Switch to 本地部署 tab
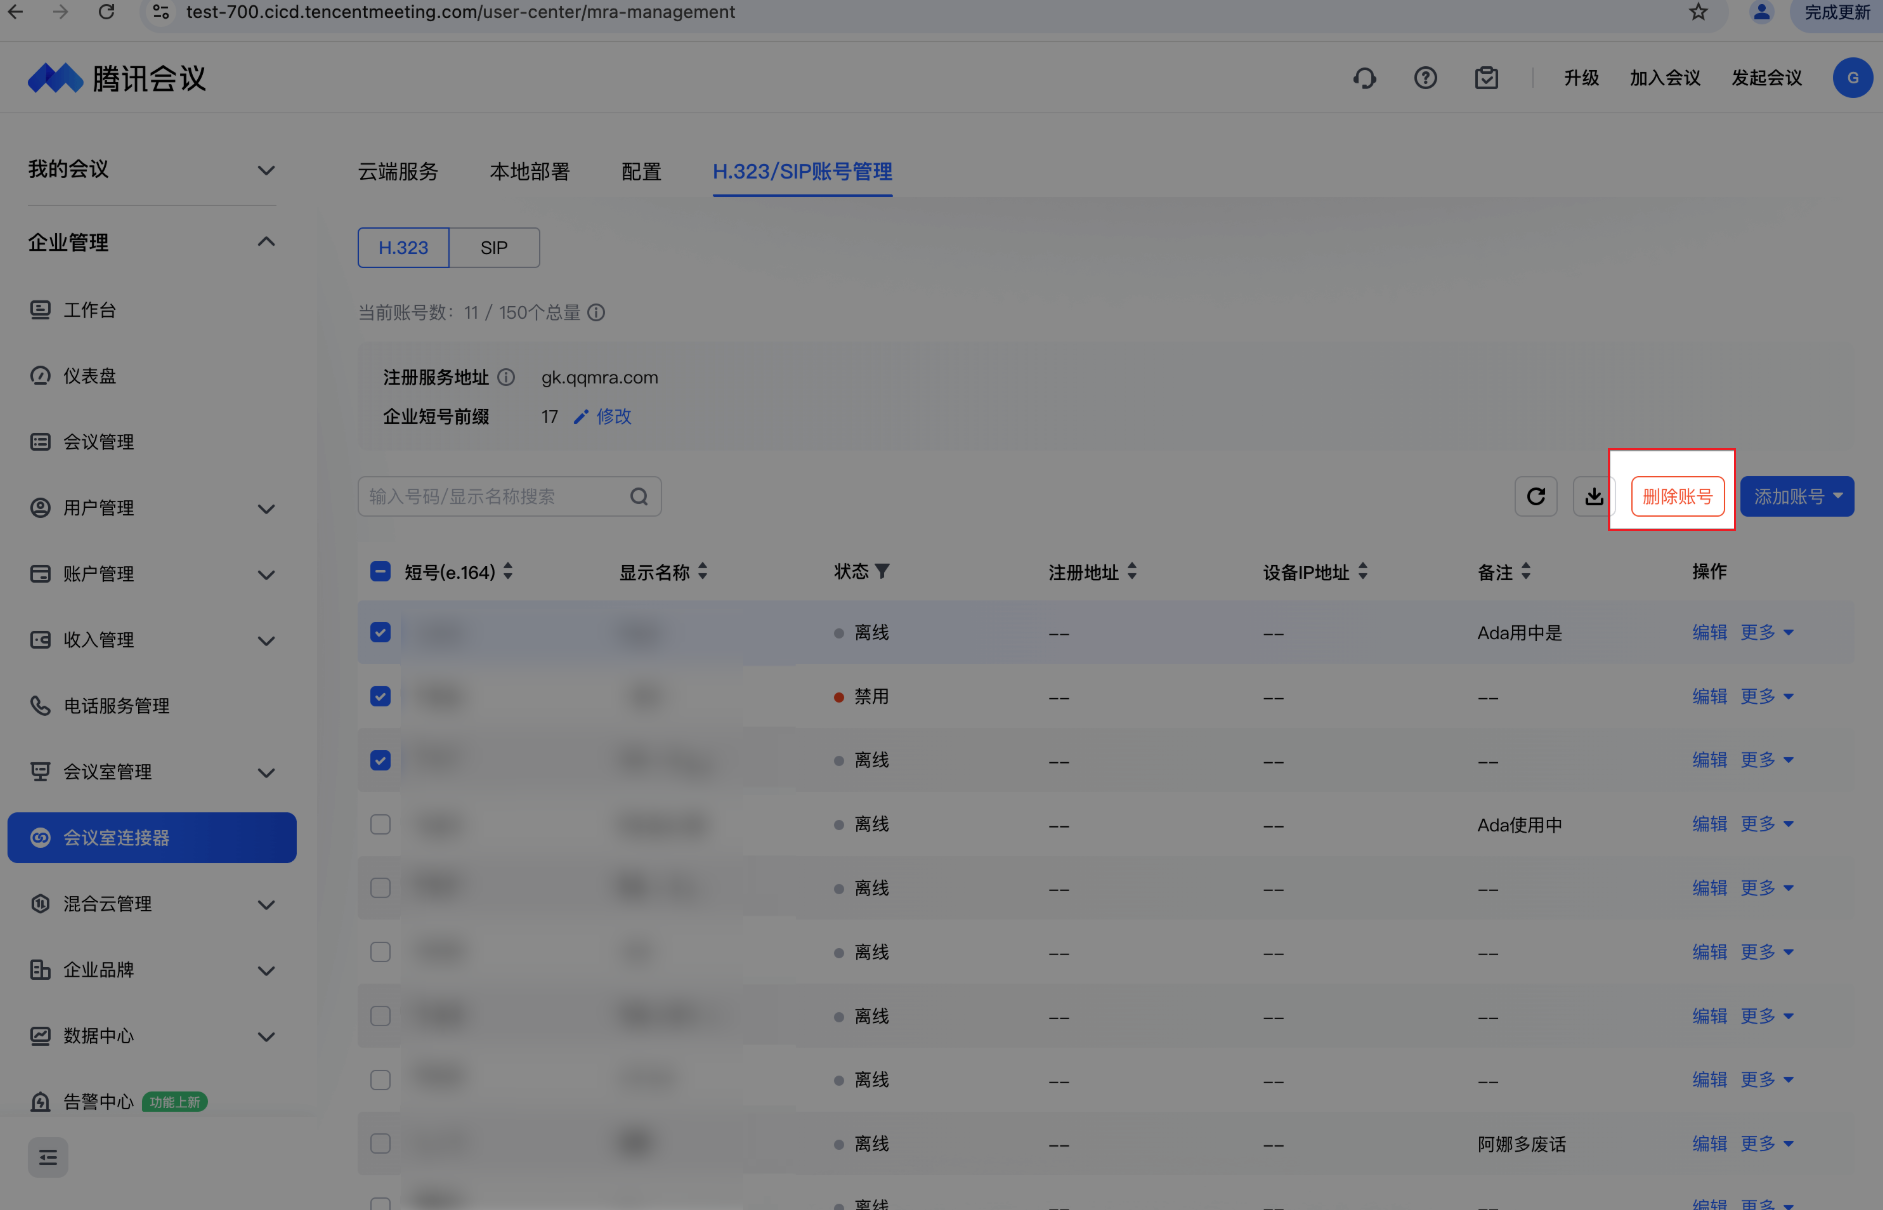The height and width of the screenshot is (1210, 1883). click(x=529, y=171)
